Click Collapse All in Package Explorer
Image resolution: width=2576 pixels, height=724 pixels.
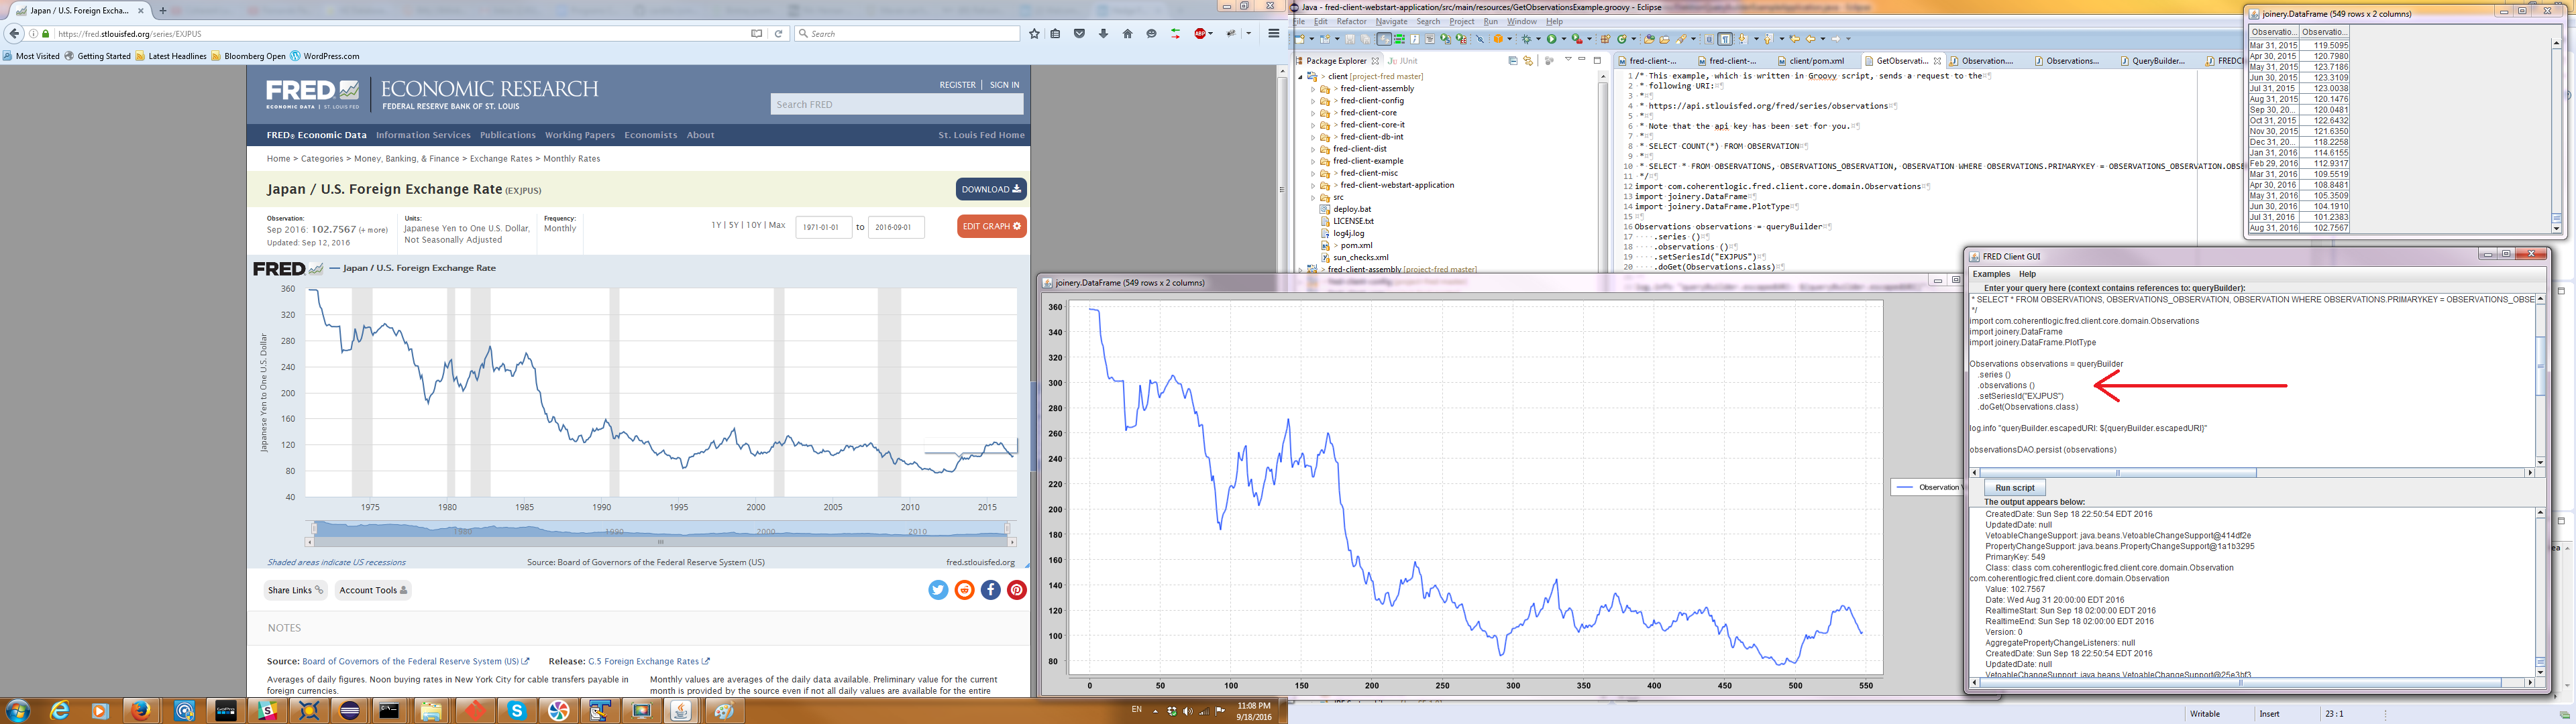[x=1513, y=61]
